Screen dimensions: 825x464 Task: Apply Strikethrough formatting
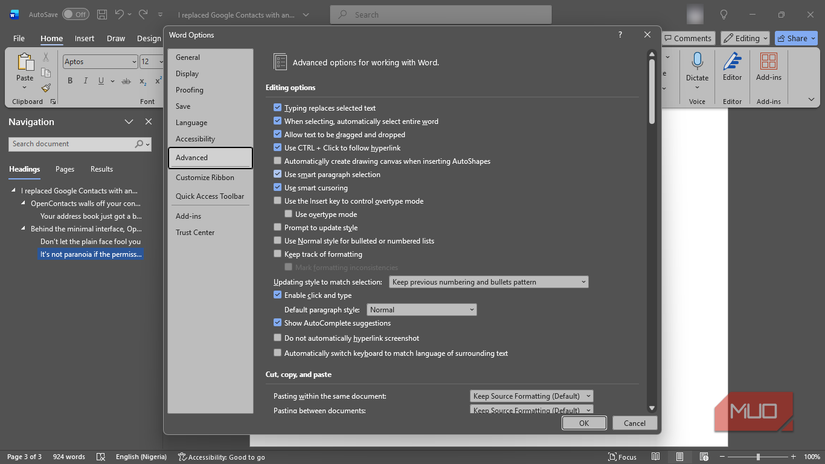tap(126, 81)
